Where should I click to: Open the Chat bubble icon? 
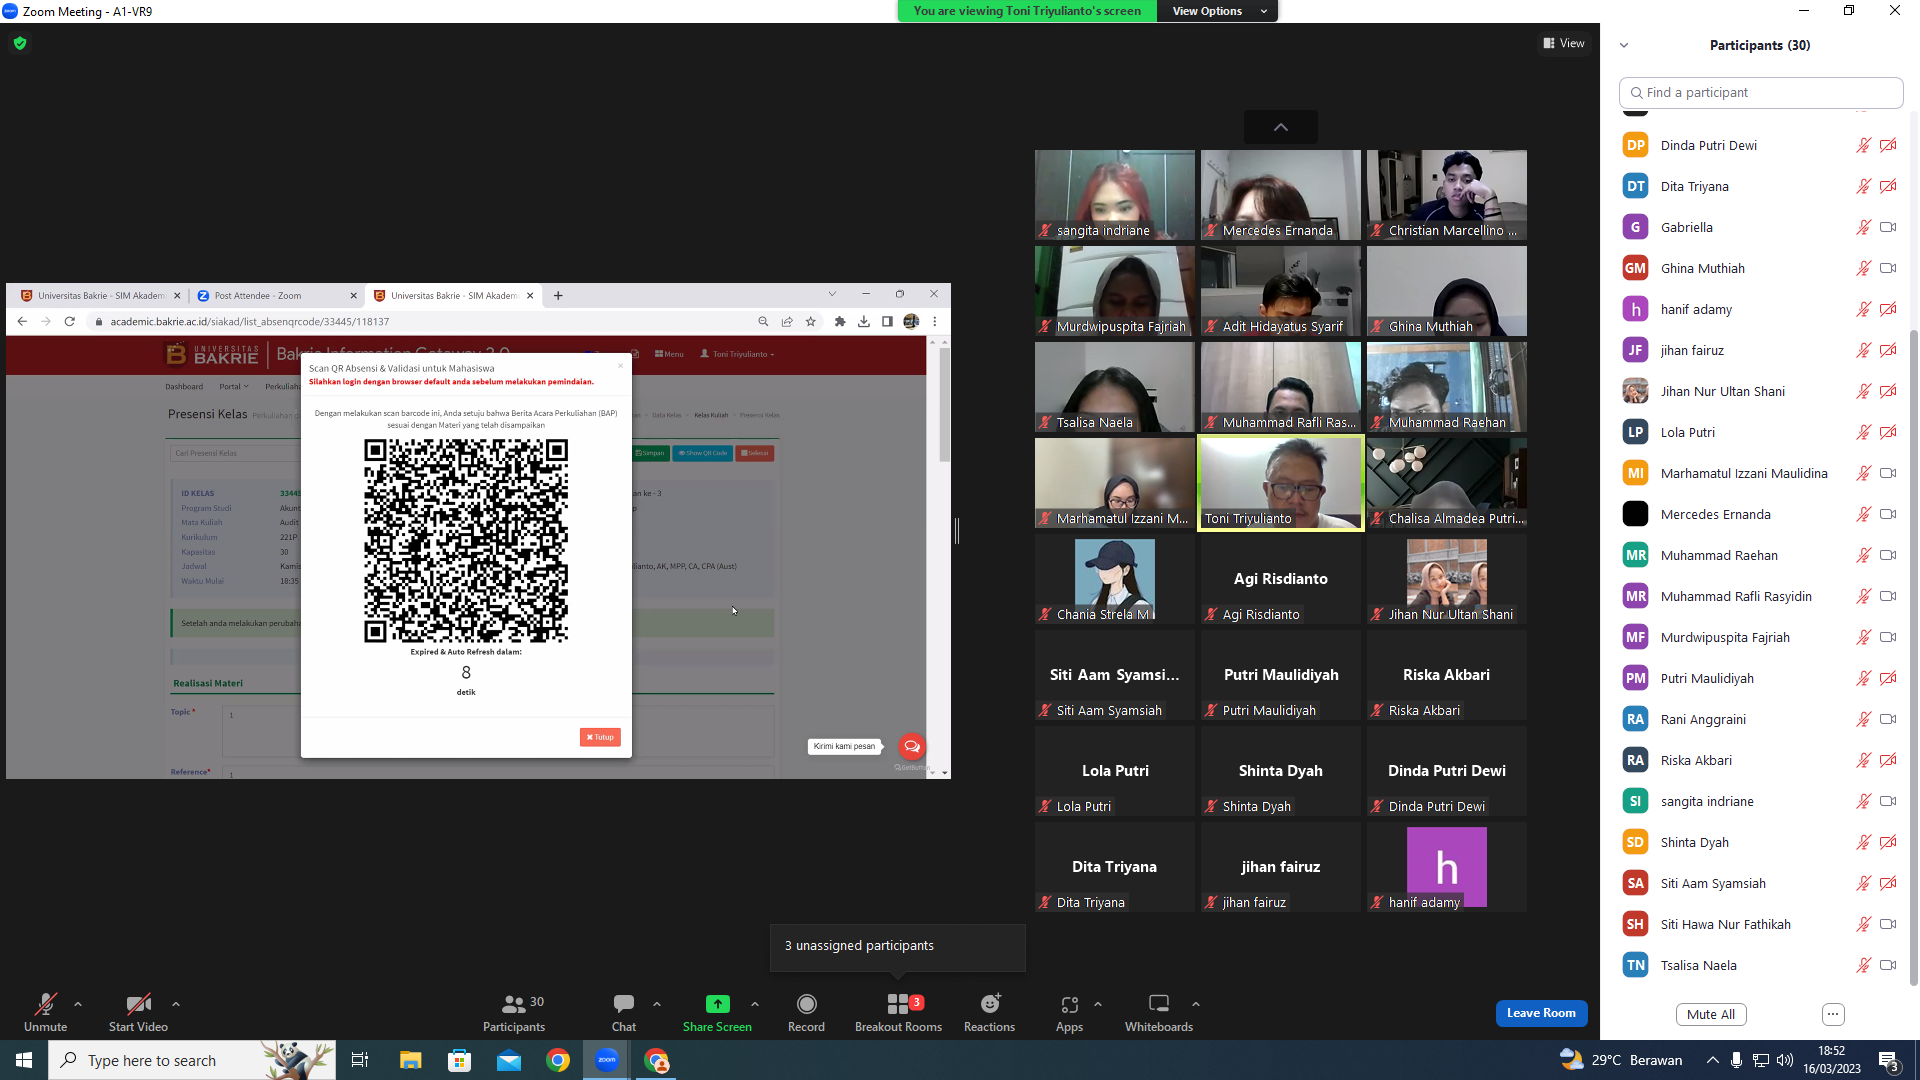pyautogui.click(x=624, y=1004)
